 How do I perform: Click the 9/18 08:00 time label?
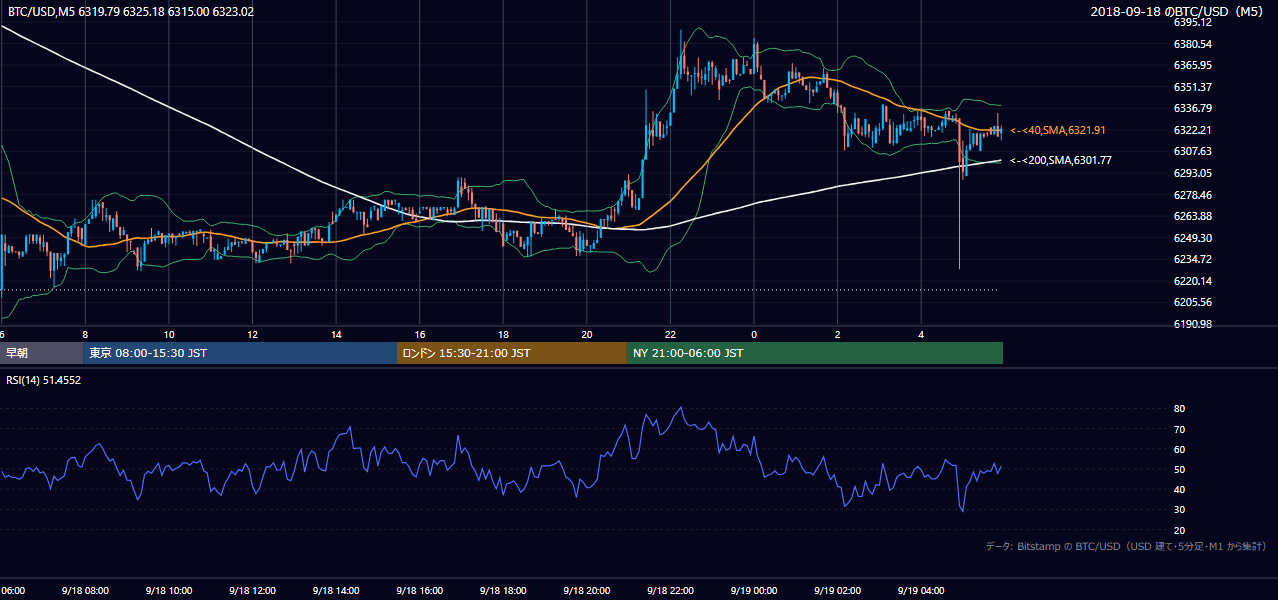(84, 591)
